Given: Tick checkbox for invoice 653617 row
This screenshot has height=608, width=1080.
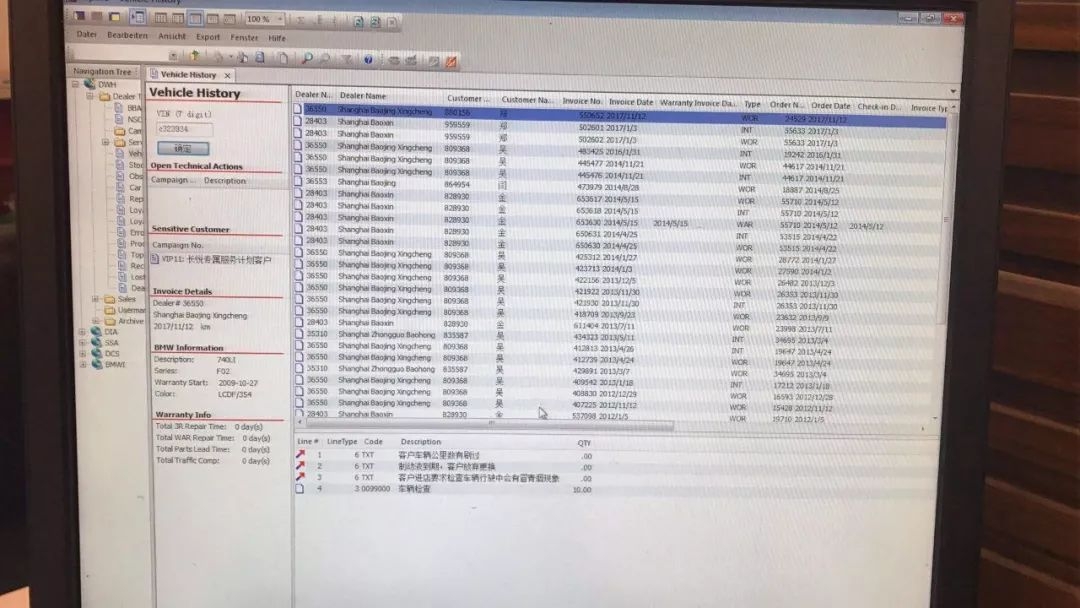Looking at the screenshot, I should coord(298,193).
